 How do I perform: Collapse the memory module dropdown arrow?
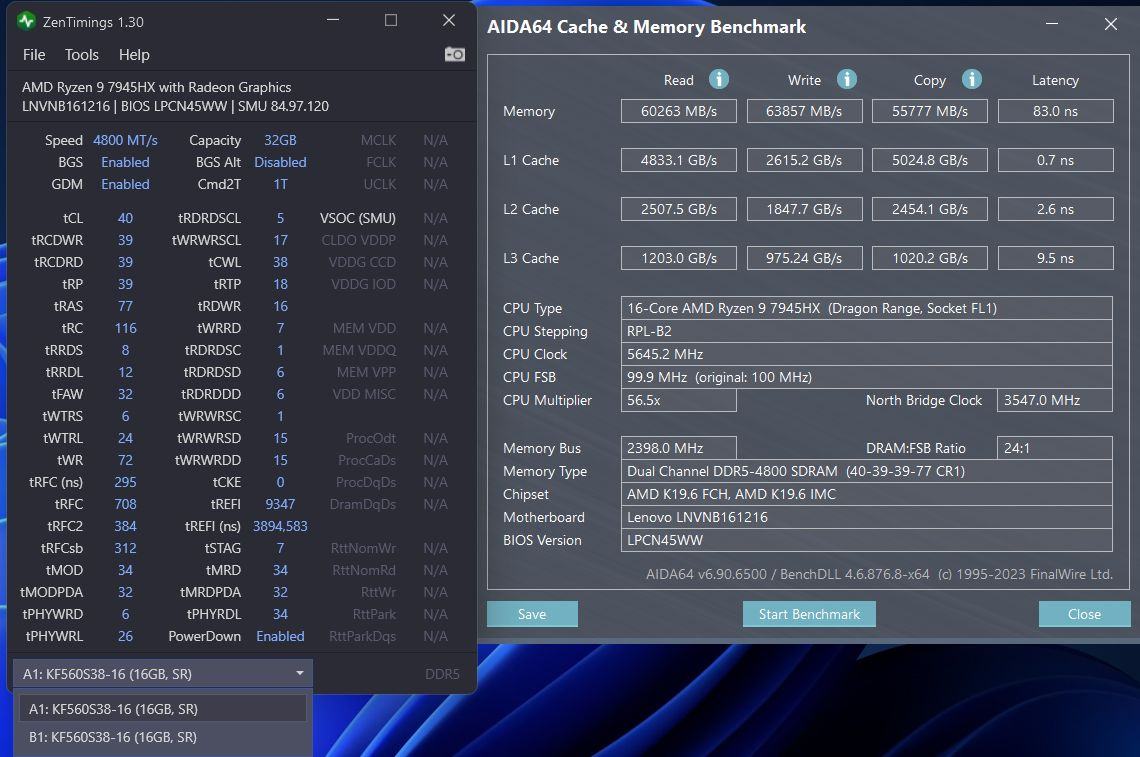coord(300,673)
